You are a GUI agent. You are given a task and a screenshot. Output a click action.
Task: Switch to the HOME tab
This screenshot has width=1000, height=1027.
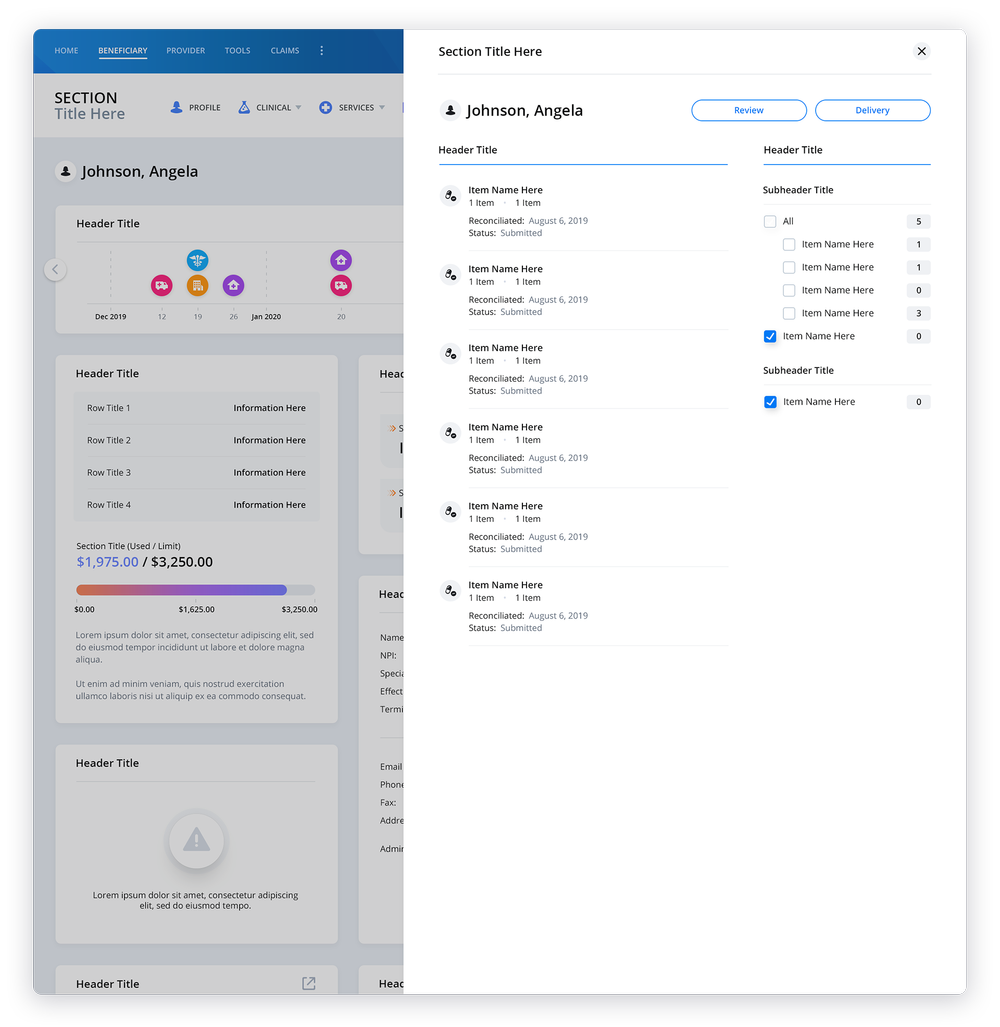click(x=66, y=50)
